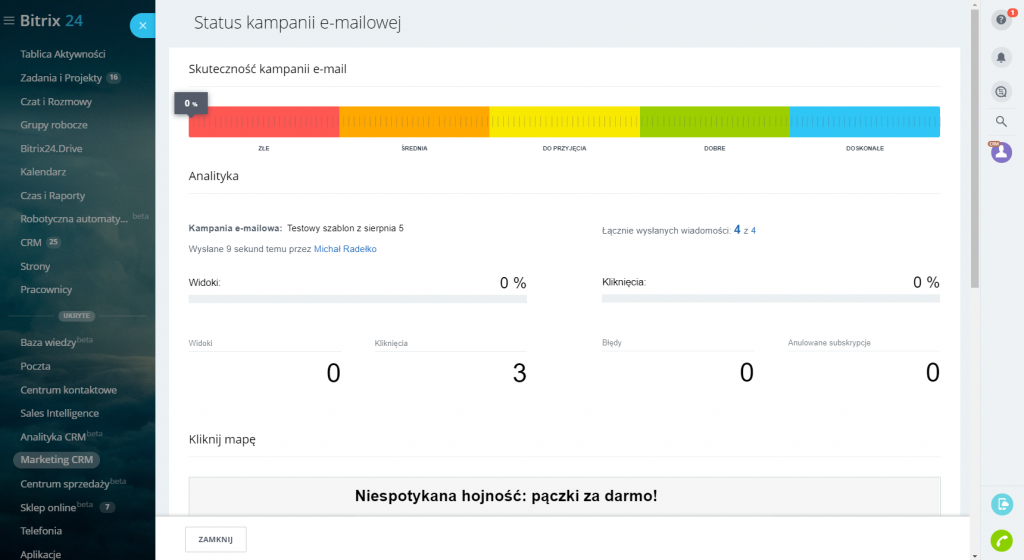Click the help question mark icon
The image size is (1024, 560).
(1001, 21)
